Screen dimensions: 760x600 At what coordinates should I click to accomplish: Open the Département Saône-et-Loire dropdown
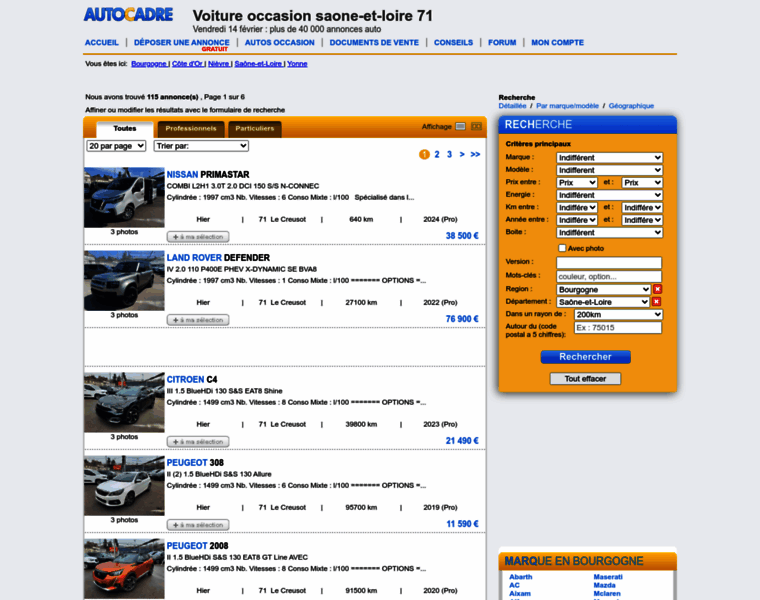click(603, 302)
